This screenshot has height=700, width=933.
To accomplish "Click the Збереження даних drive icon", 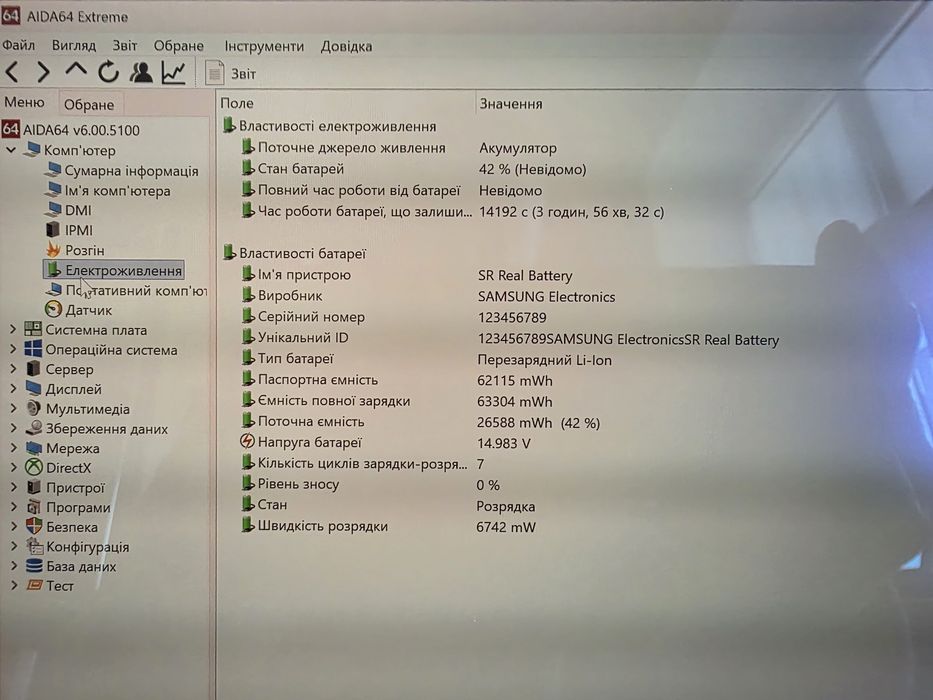I will [x=34, y=428].
